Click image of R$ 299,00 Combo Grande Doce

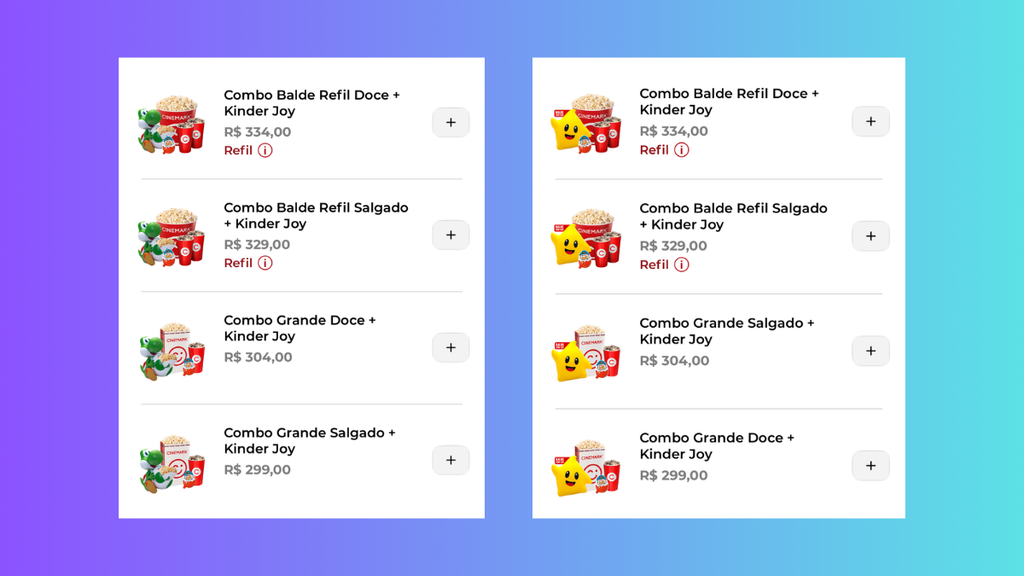[585, 467]
